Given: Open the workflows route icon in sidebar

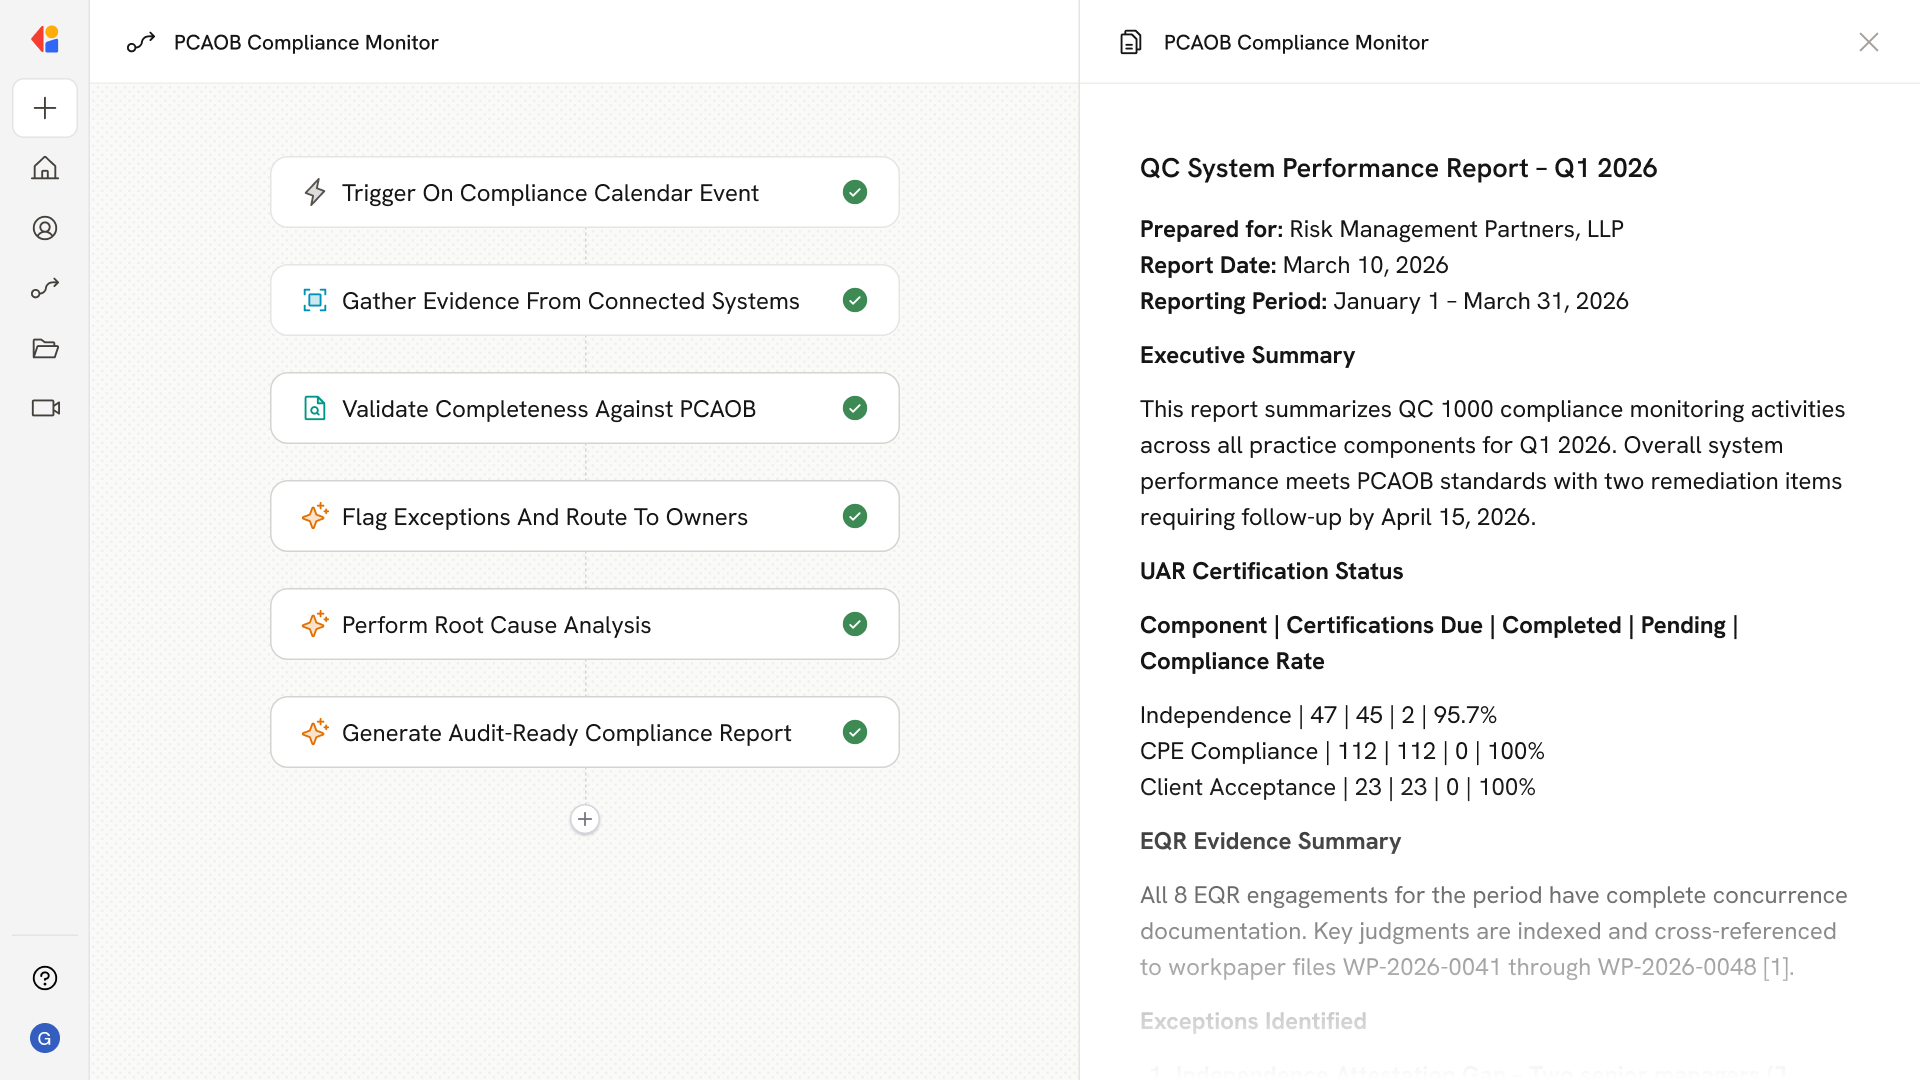Looking at the screenshot, I should click(45, 288).
